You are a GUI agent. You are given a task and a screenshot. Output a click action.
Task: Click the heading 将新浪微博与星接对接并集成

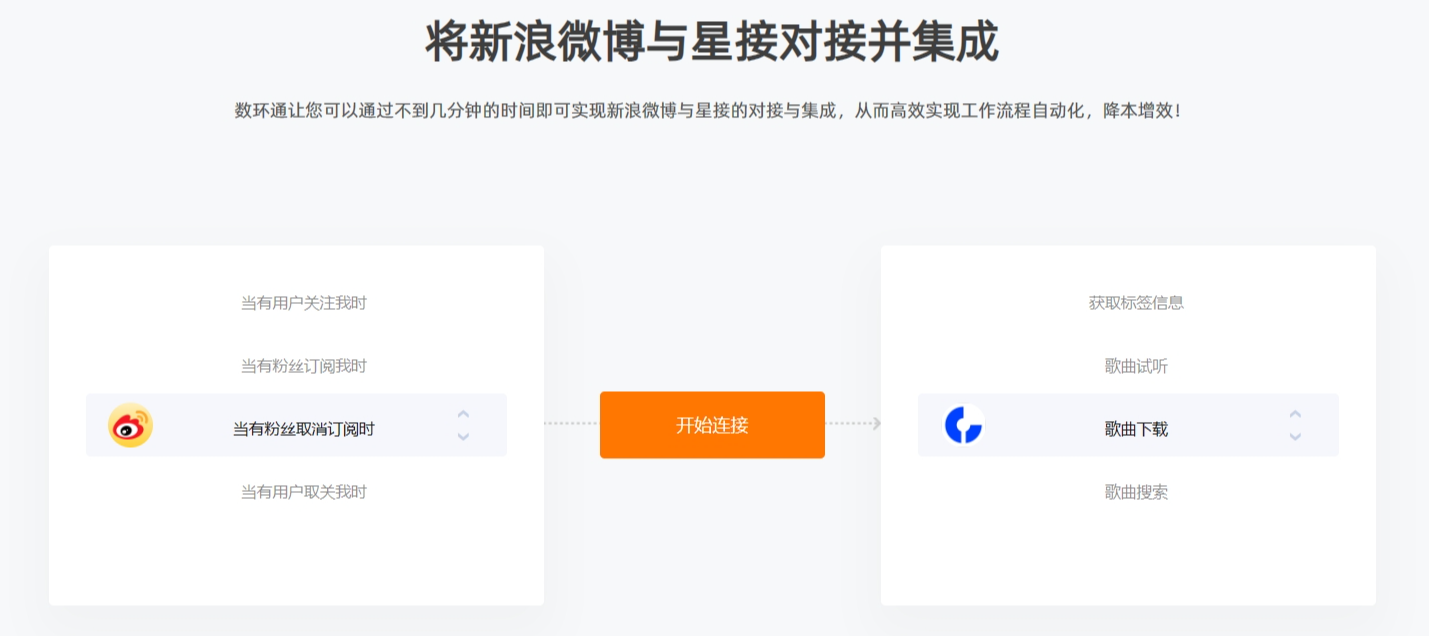click(712, 42)
